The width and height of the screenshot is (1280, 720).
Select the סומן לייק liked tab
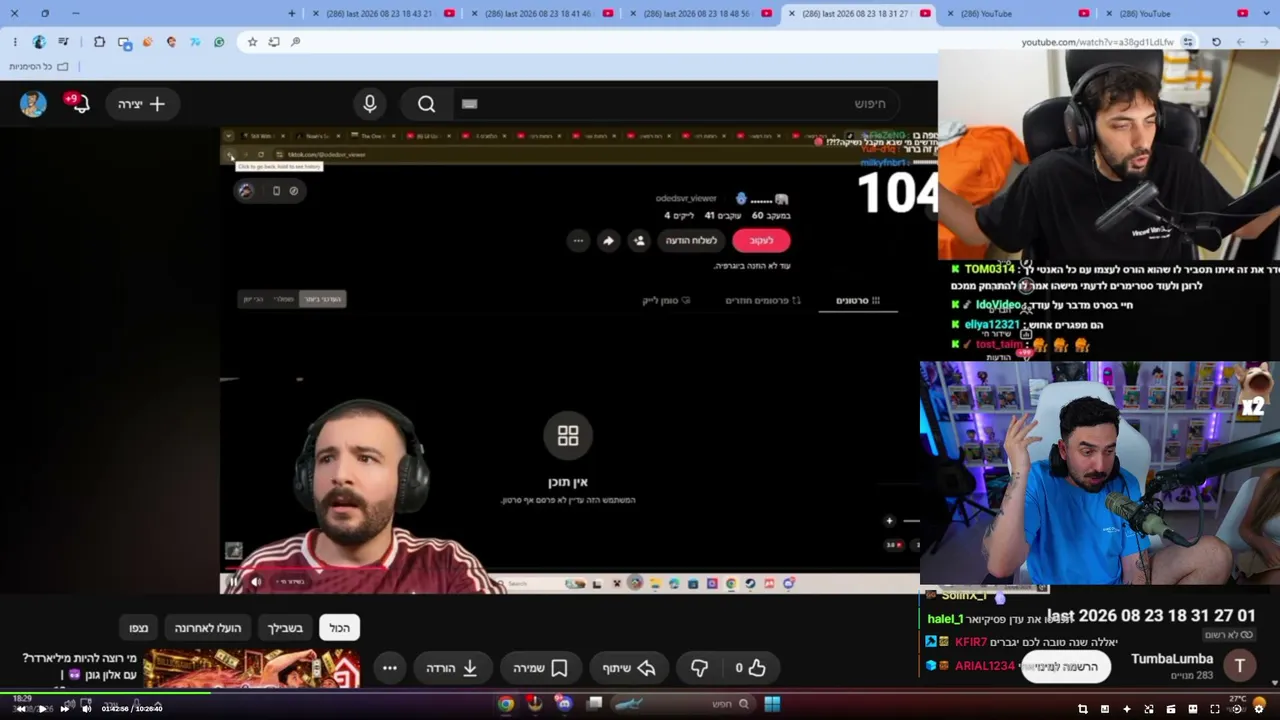pos(666,300)
